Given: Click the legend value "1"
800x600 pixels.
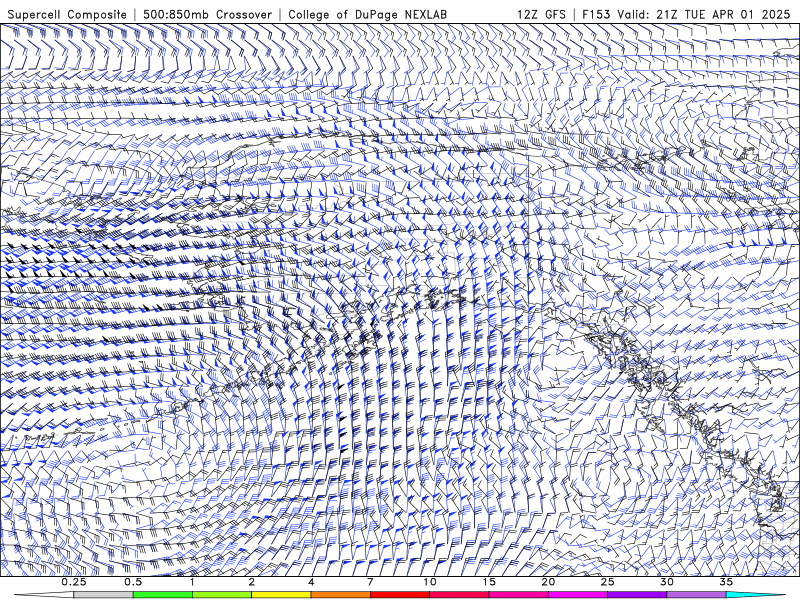Looking at the screenshot, I should point(192,582).
